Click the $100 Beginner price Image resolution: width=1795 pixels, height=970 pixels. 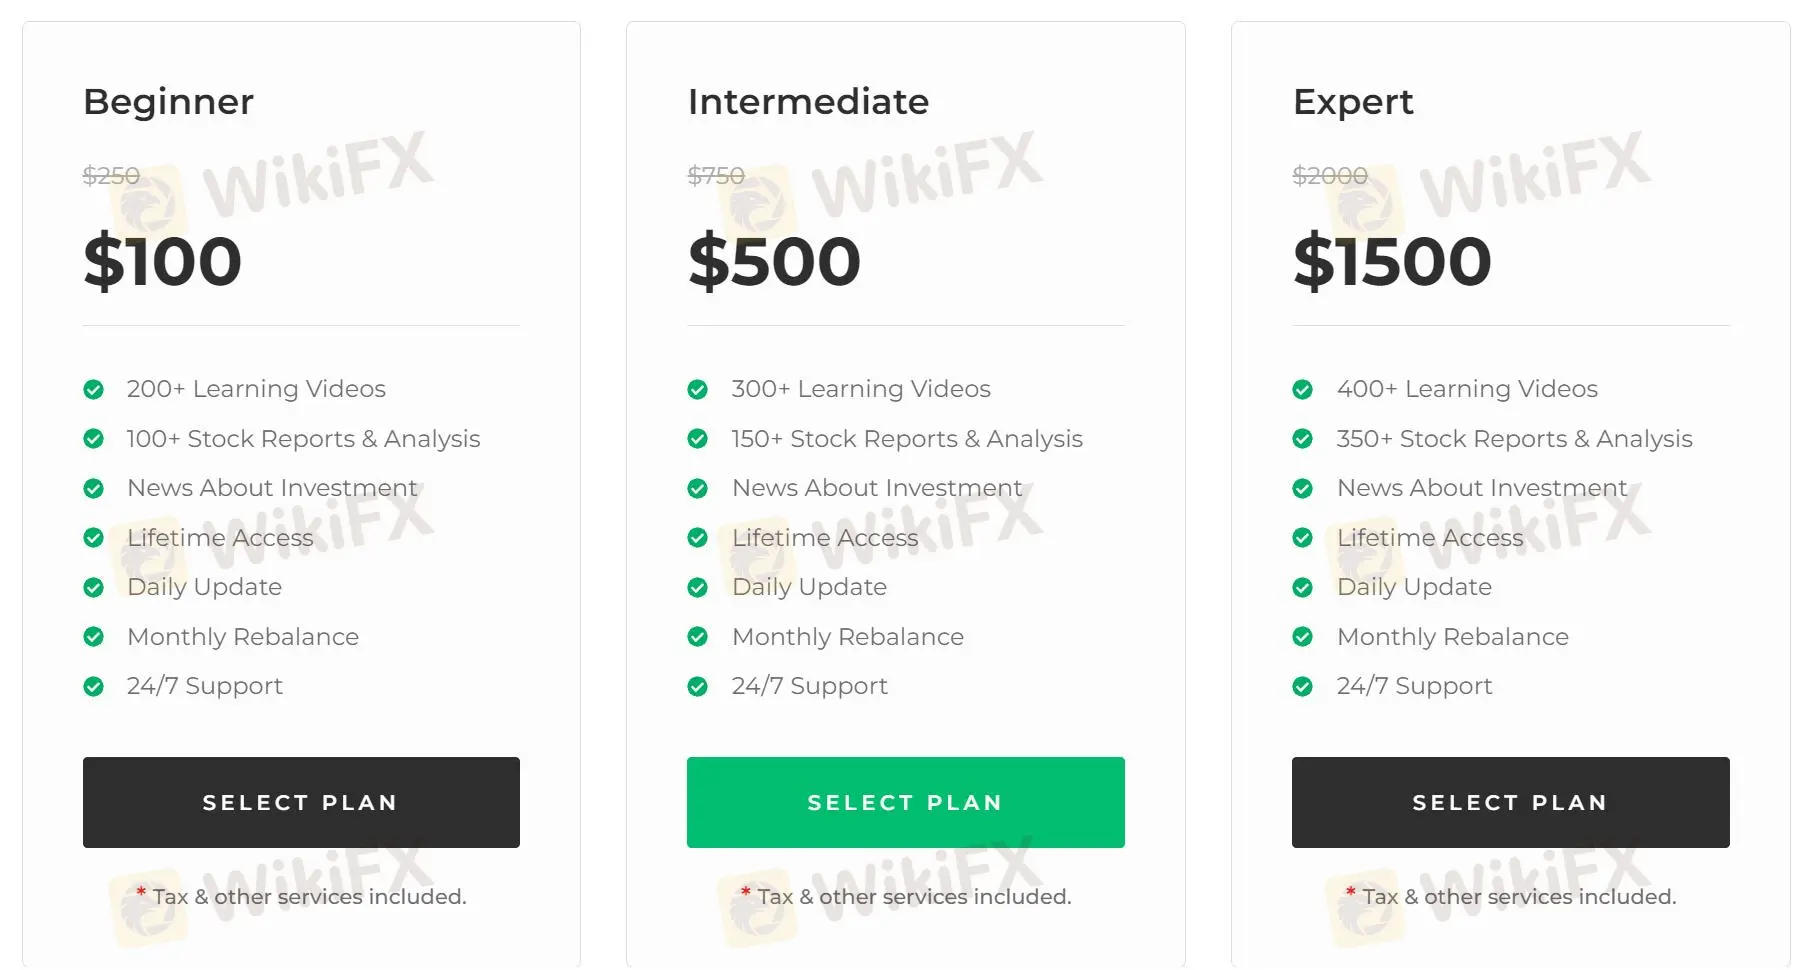tap(162, 261)
